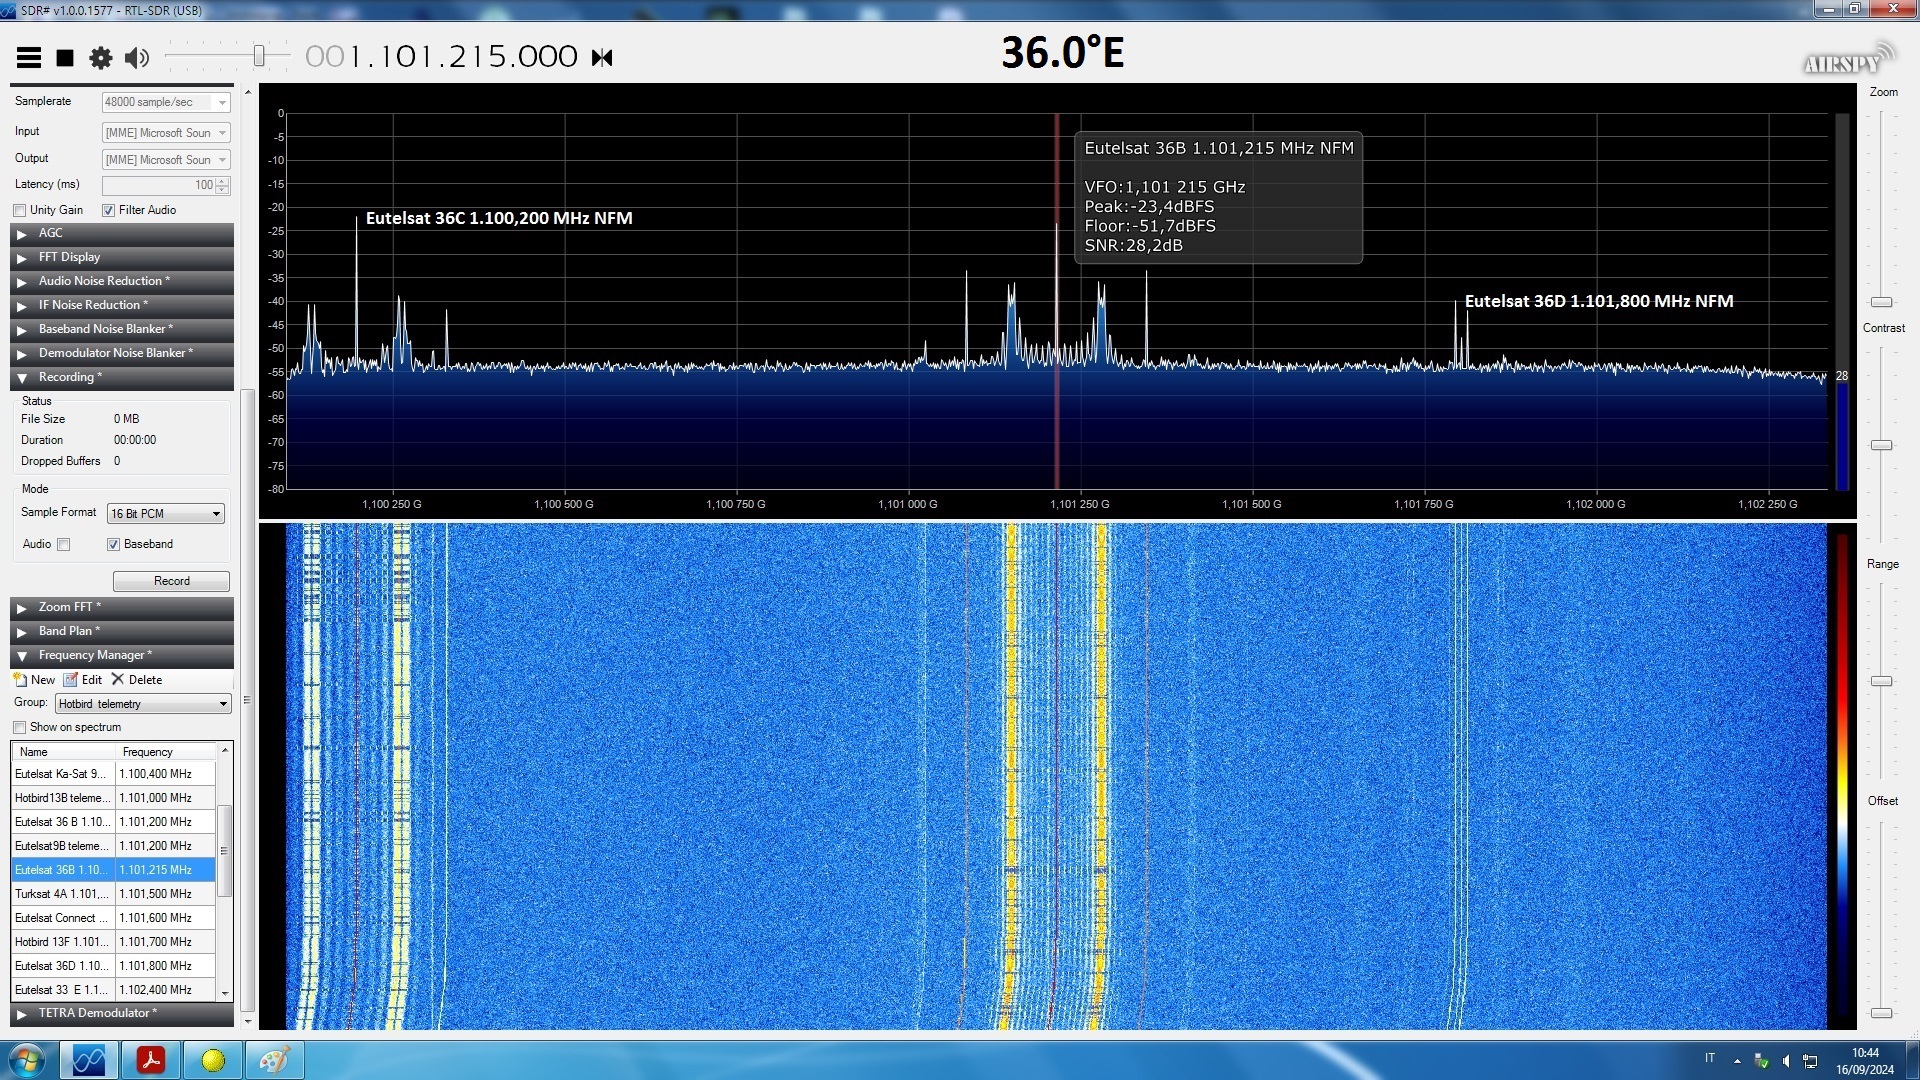Screen dimensions: 1920x1080
Task: Click the system tray volume icon
Action: pyautogui.click(x=1786, y=1061)
